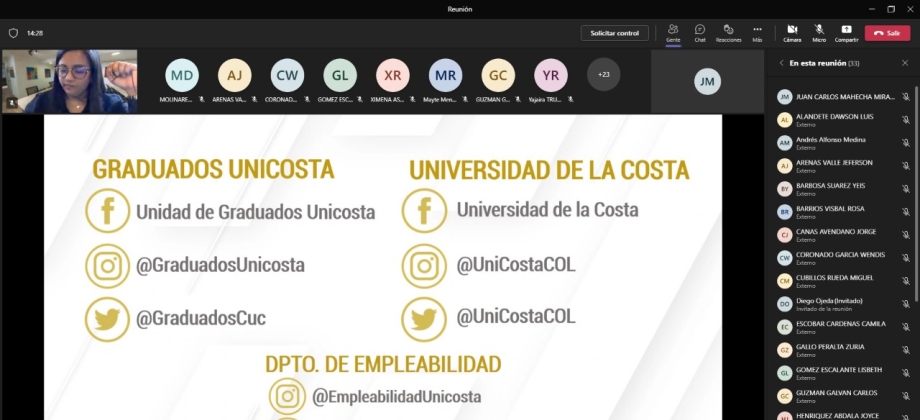Open the Más options menu
The width and height of the screenshot is (920, 420).
(757, 33)
